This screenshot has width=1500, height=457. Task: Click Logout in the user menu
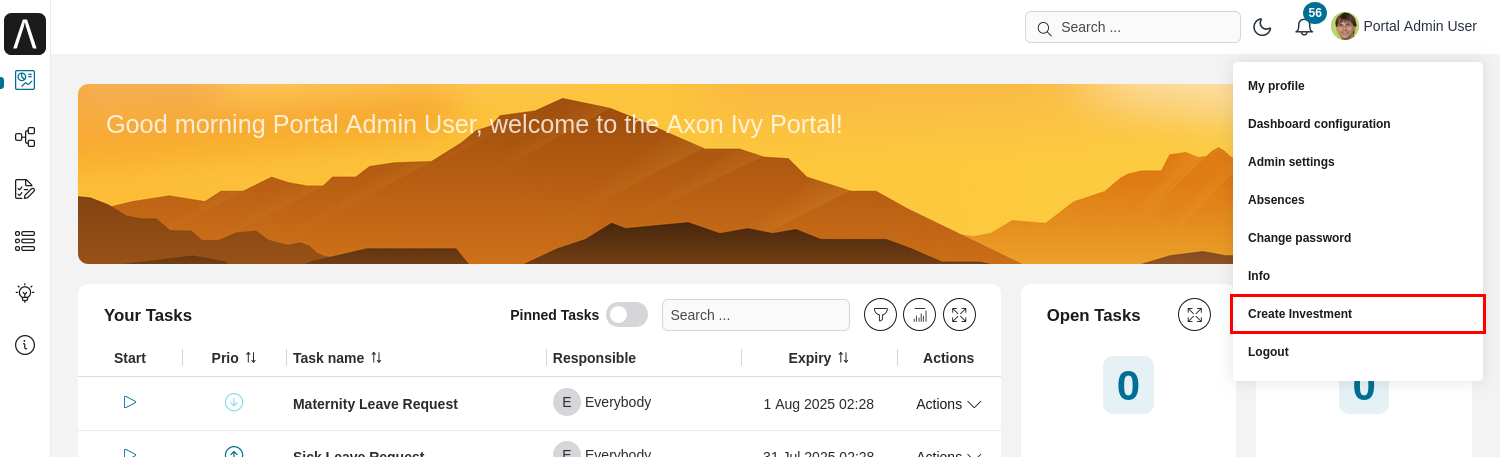point(1268,352)
